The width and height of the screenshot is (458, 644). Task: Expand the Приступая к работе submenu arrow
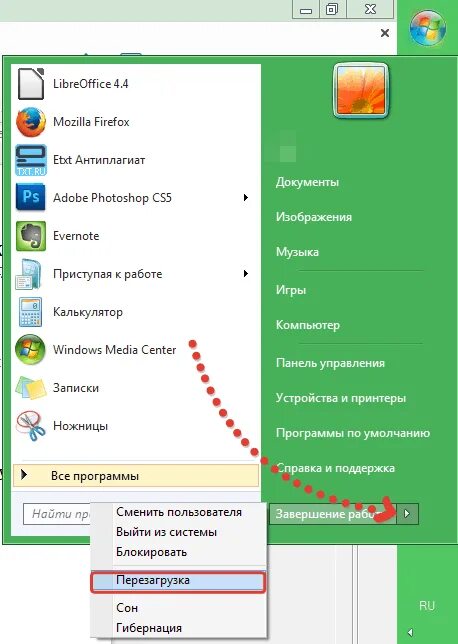pos(246,274)
